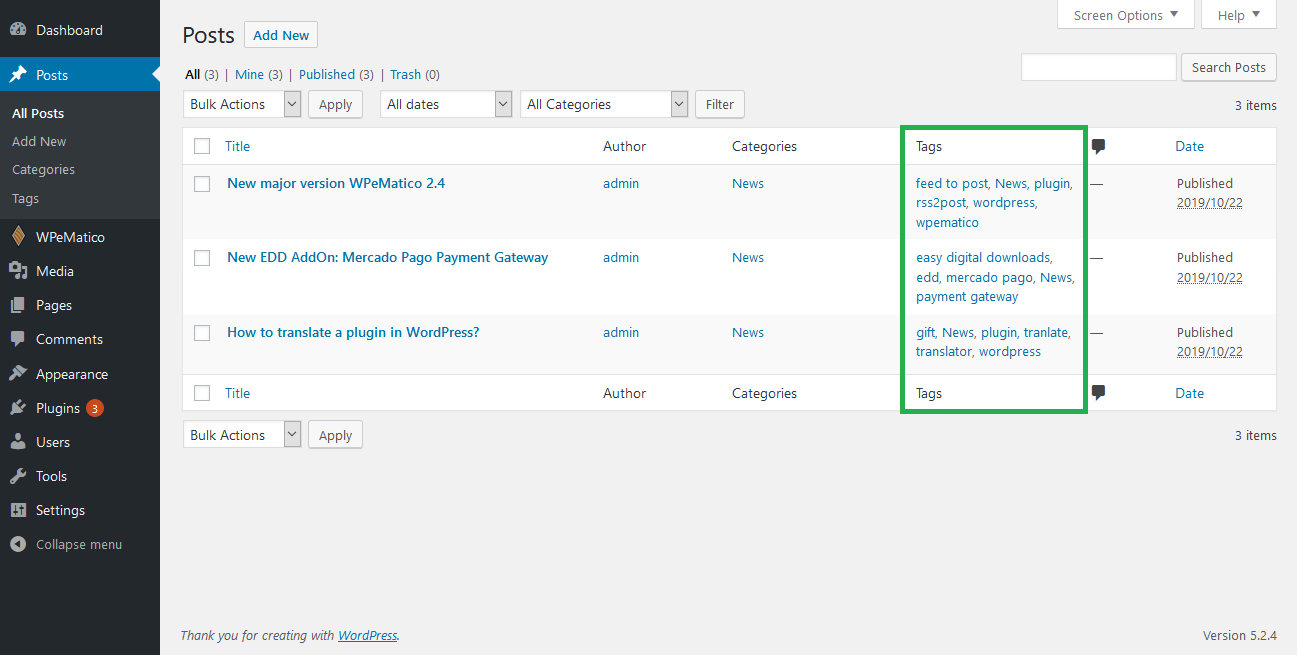
Task: Click the gift tag link
Action: click(925, 333)
